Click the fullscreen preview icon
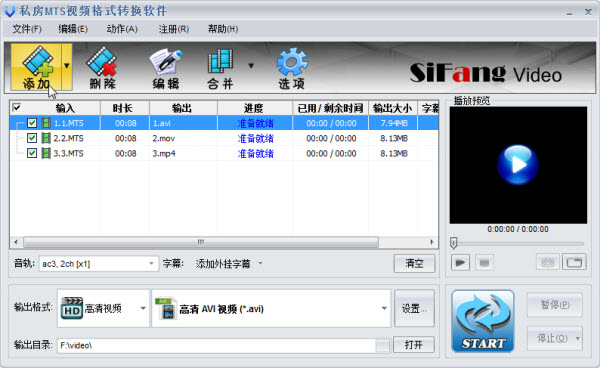 [574, 262]
